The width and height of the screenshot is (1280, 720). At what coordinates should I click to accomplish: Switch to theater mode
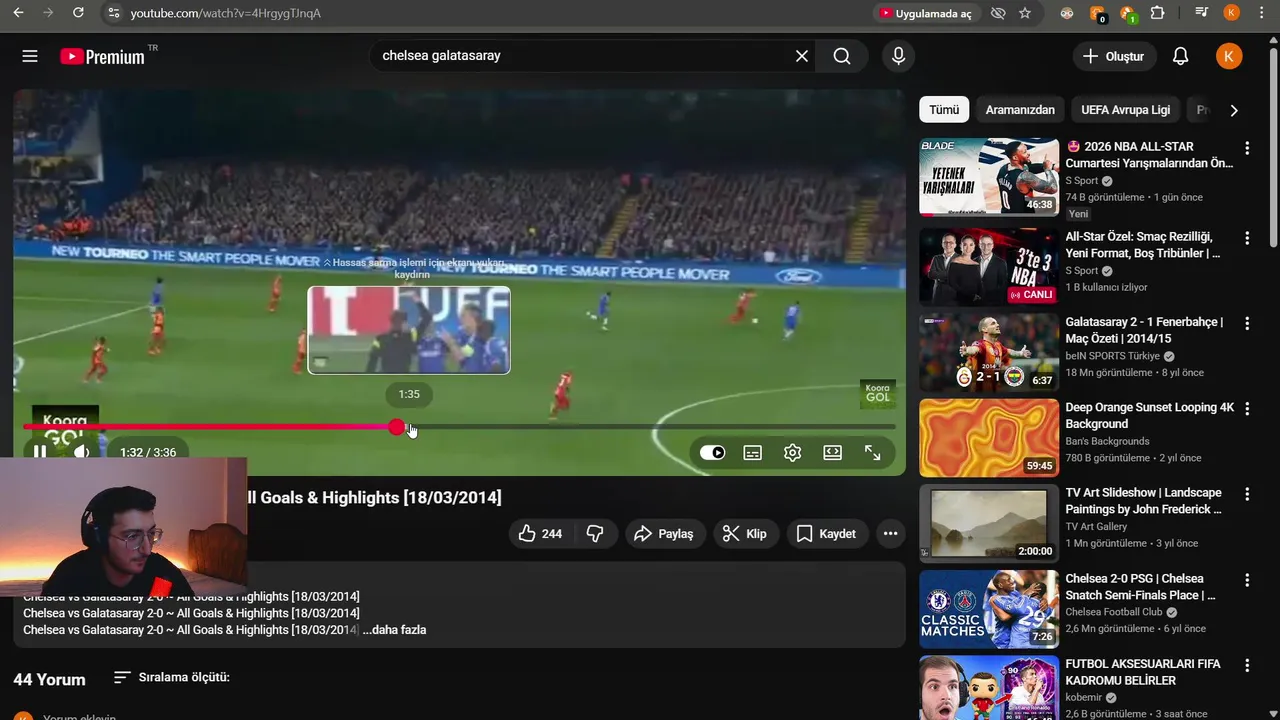(833, 452)
